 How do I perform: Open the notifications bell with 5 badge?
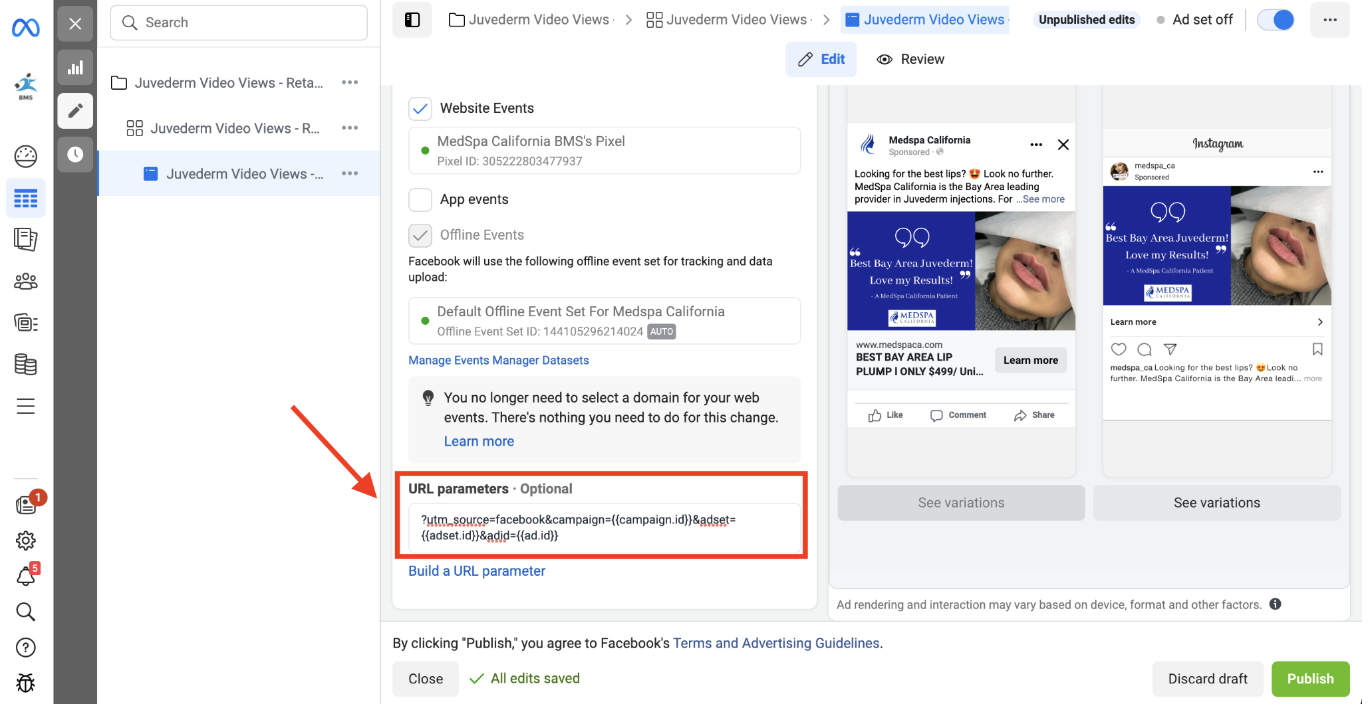[x=26, y=576]
